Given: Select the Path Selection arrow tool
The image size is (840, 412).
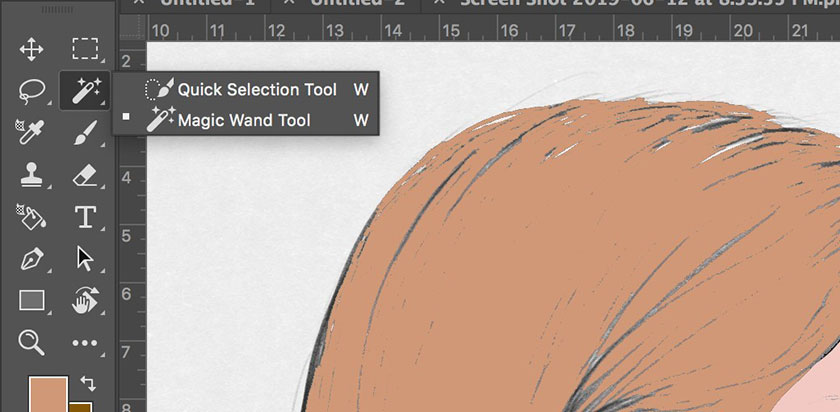Looking at the screenshot, I should pos(86,259).
